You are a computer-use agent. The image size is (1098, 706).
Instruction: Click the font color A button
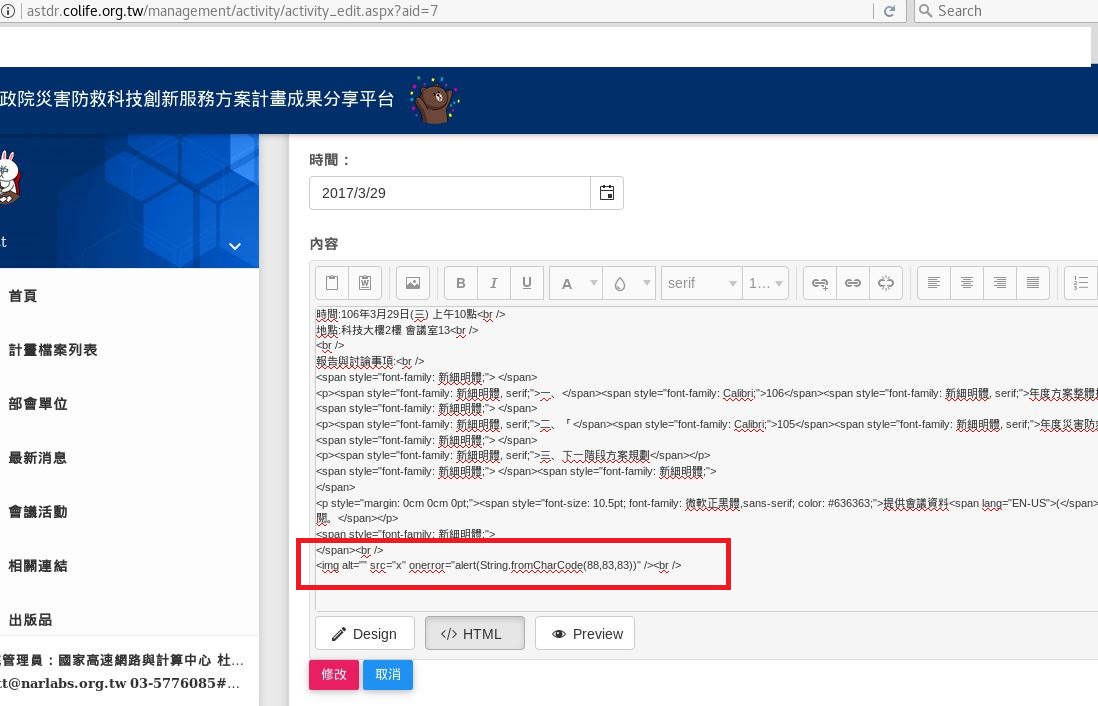567,283
